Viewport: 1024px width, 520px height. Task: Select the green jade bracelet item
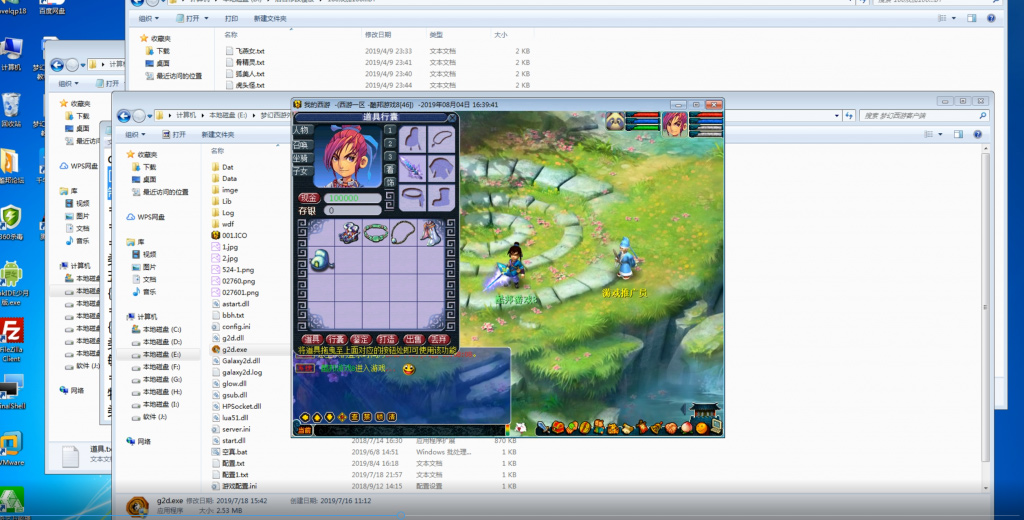tap(376, 233)
